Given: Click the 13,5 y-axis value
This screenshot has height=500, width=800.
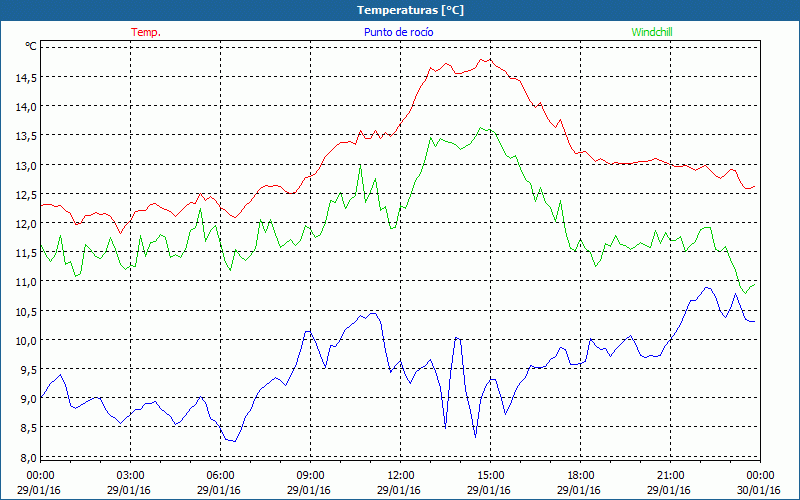Looking at the screenshot, I should (x=27, y=136).
